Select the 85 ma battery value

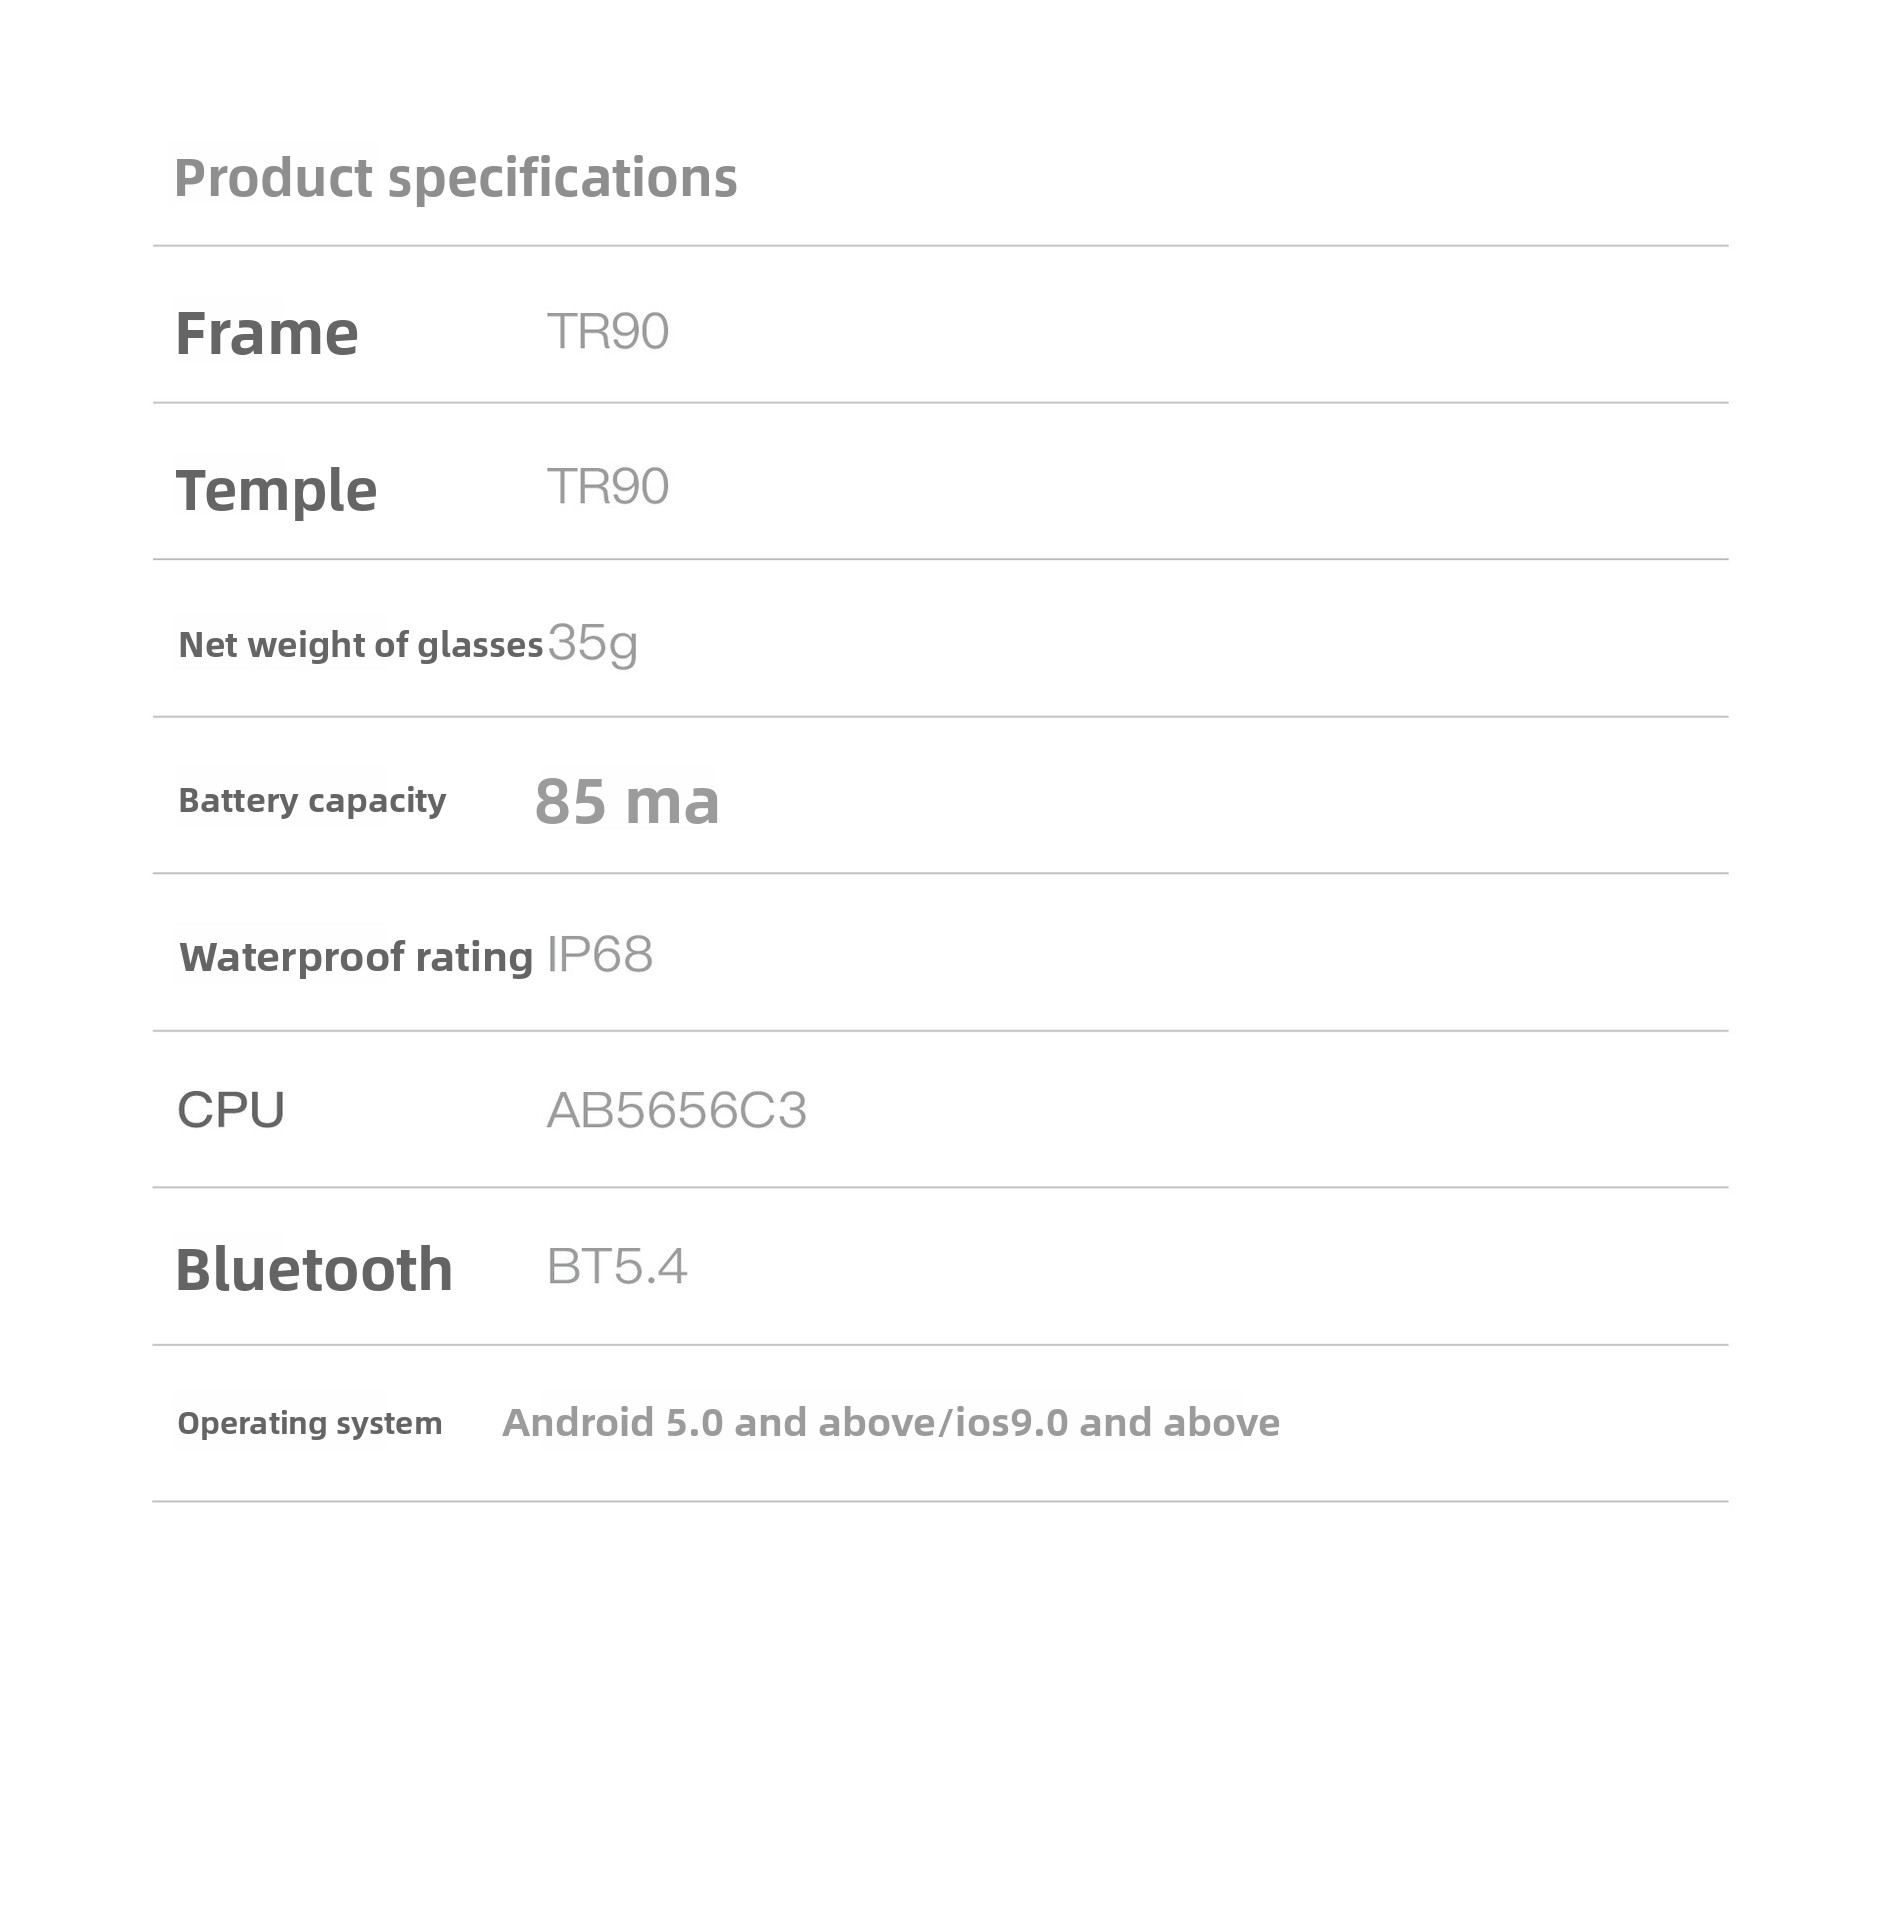(x=627, y=801)
